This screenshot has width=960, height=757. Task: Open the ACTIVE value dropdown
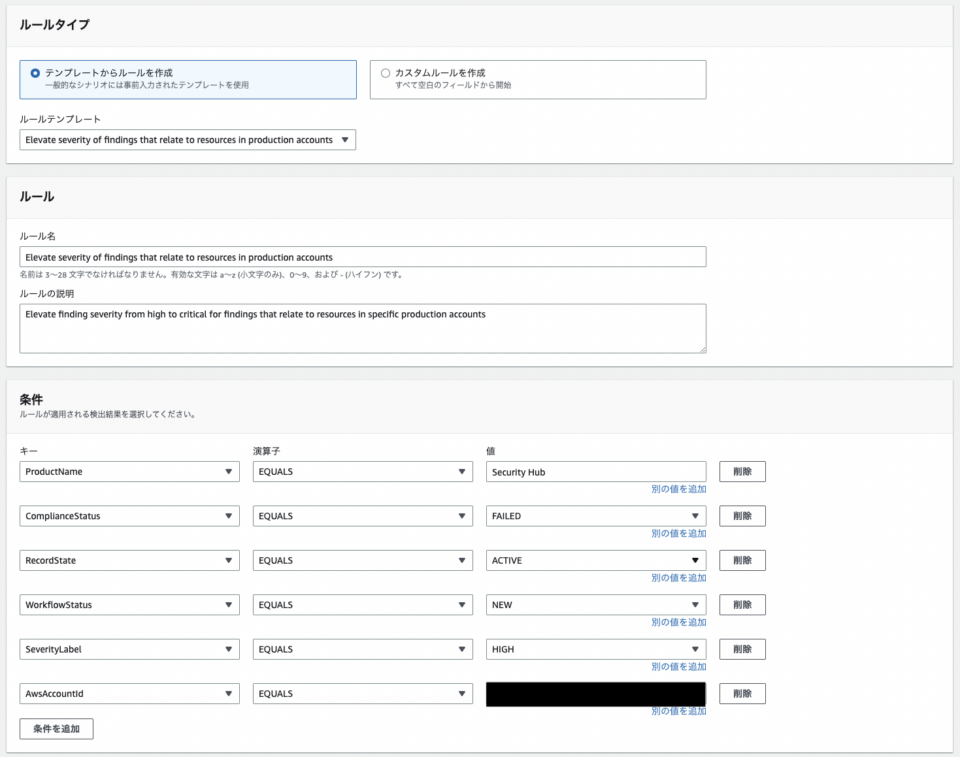pos(595,560)
